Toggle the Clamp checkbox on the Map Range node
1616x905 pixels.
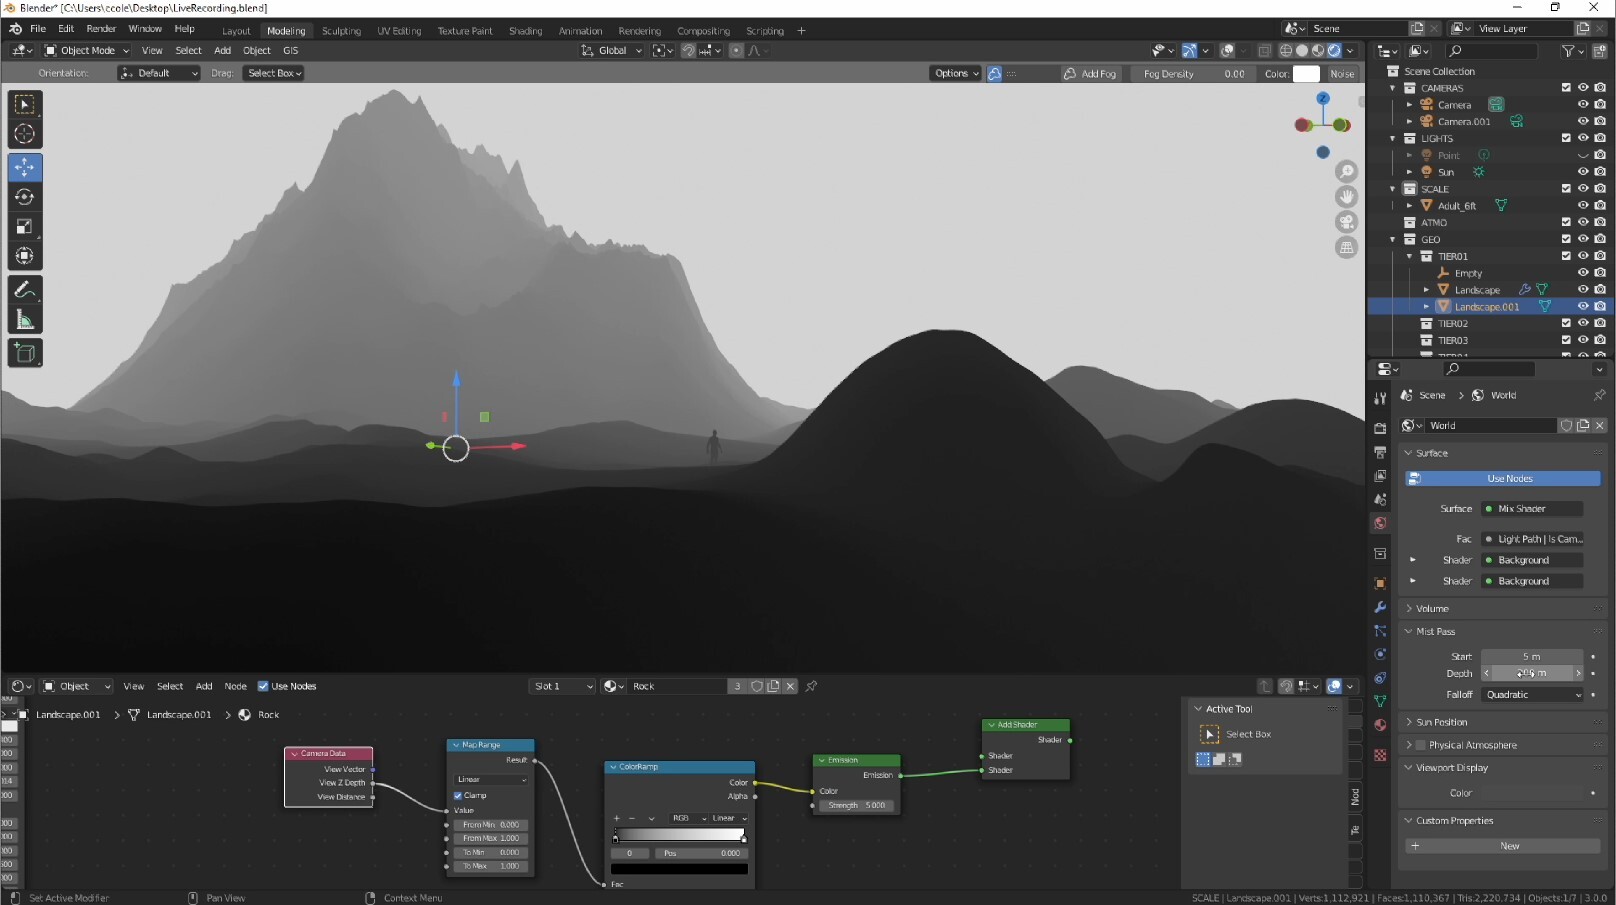[x=458, y=796]
